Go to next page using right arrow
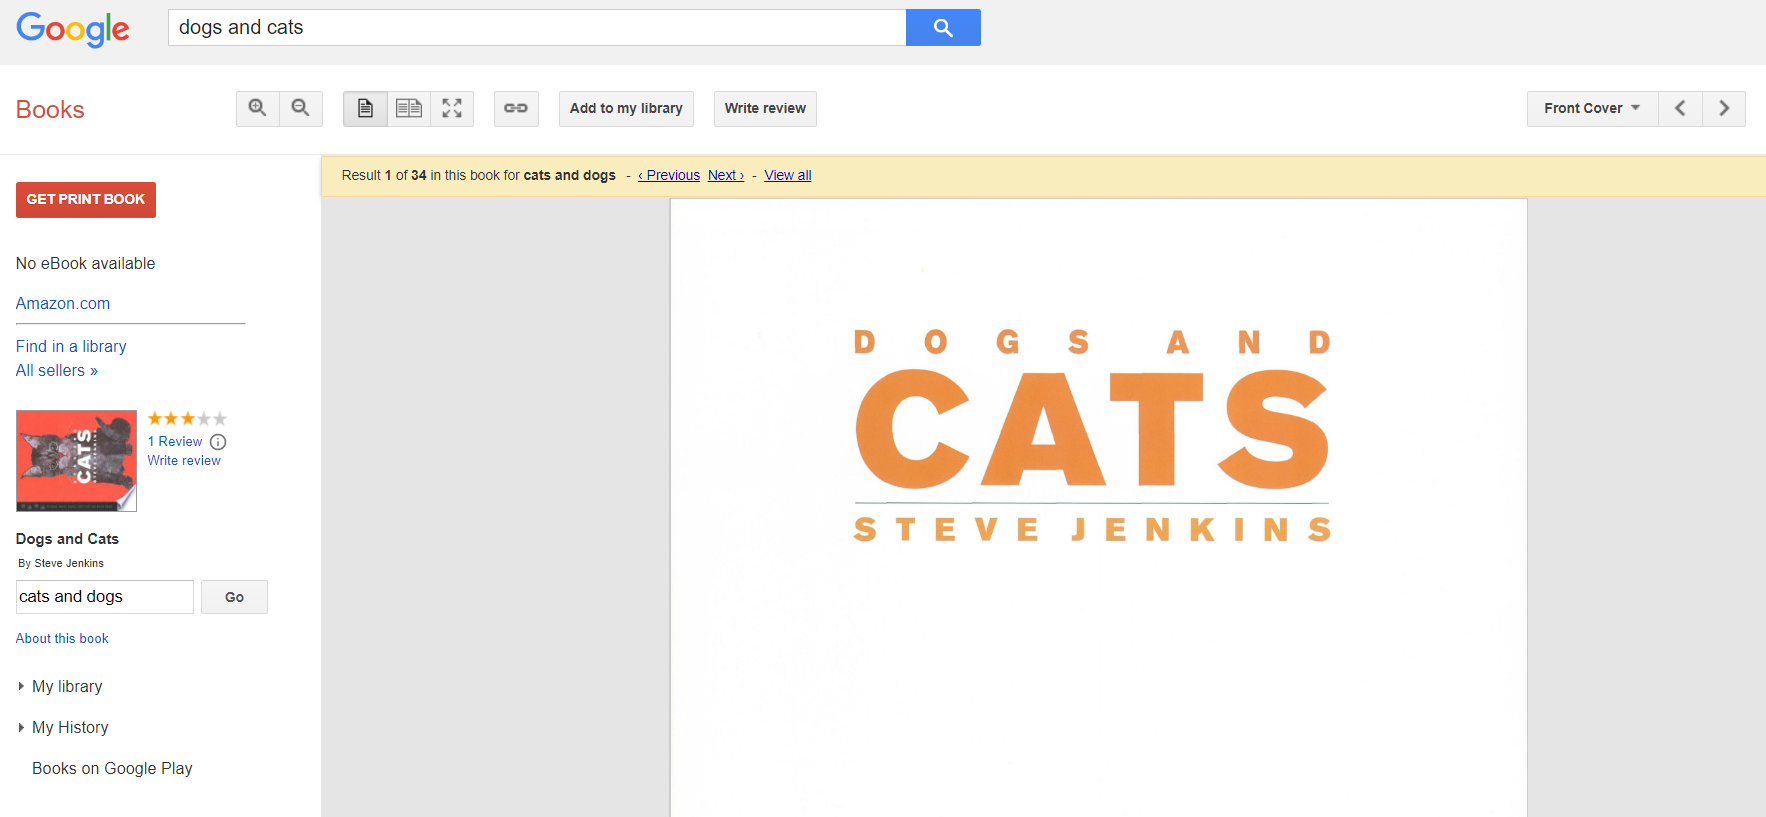 click(x=1724, y=108)
